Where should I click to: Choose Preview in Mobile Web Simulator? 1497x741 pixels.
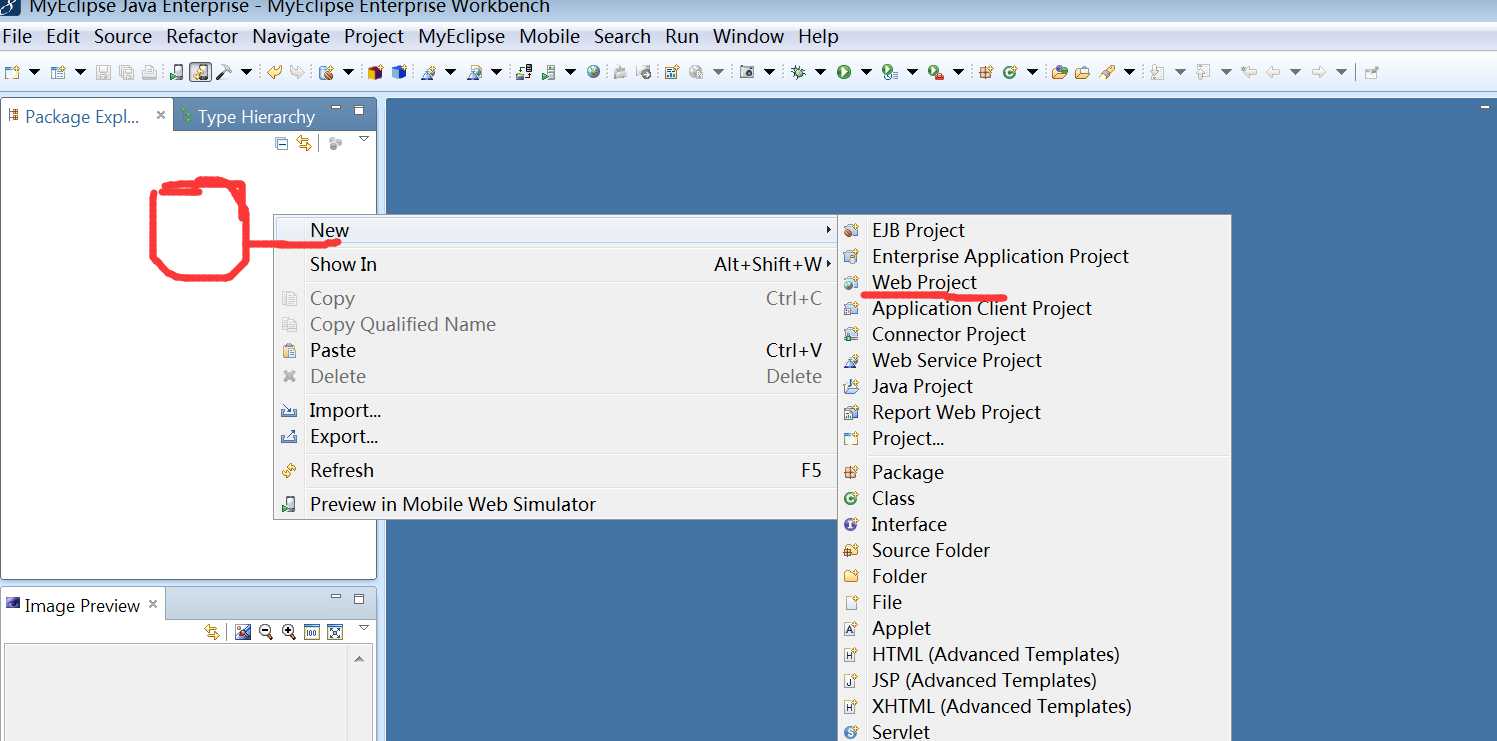coord(453,505)
